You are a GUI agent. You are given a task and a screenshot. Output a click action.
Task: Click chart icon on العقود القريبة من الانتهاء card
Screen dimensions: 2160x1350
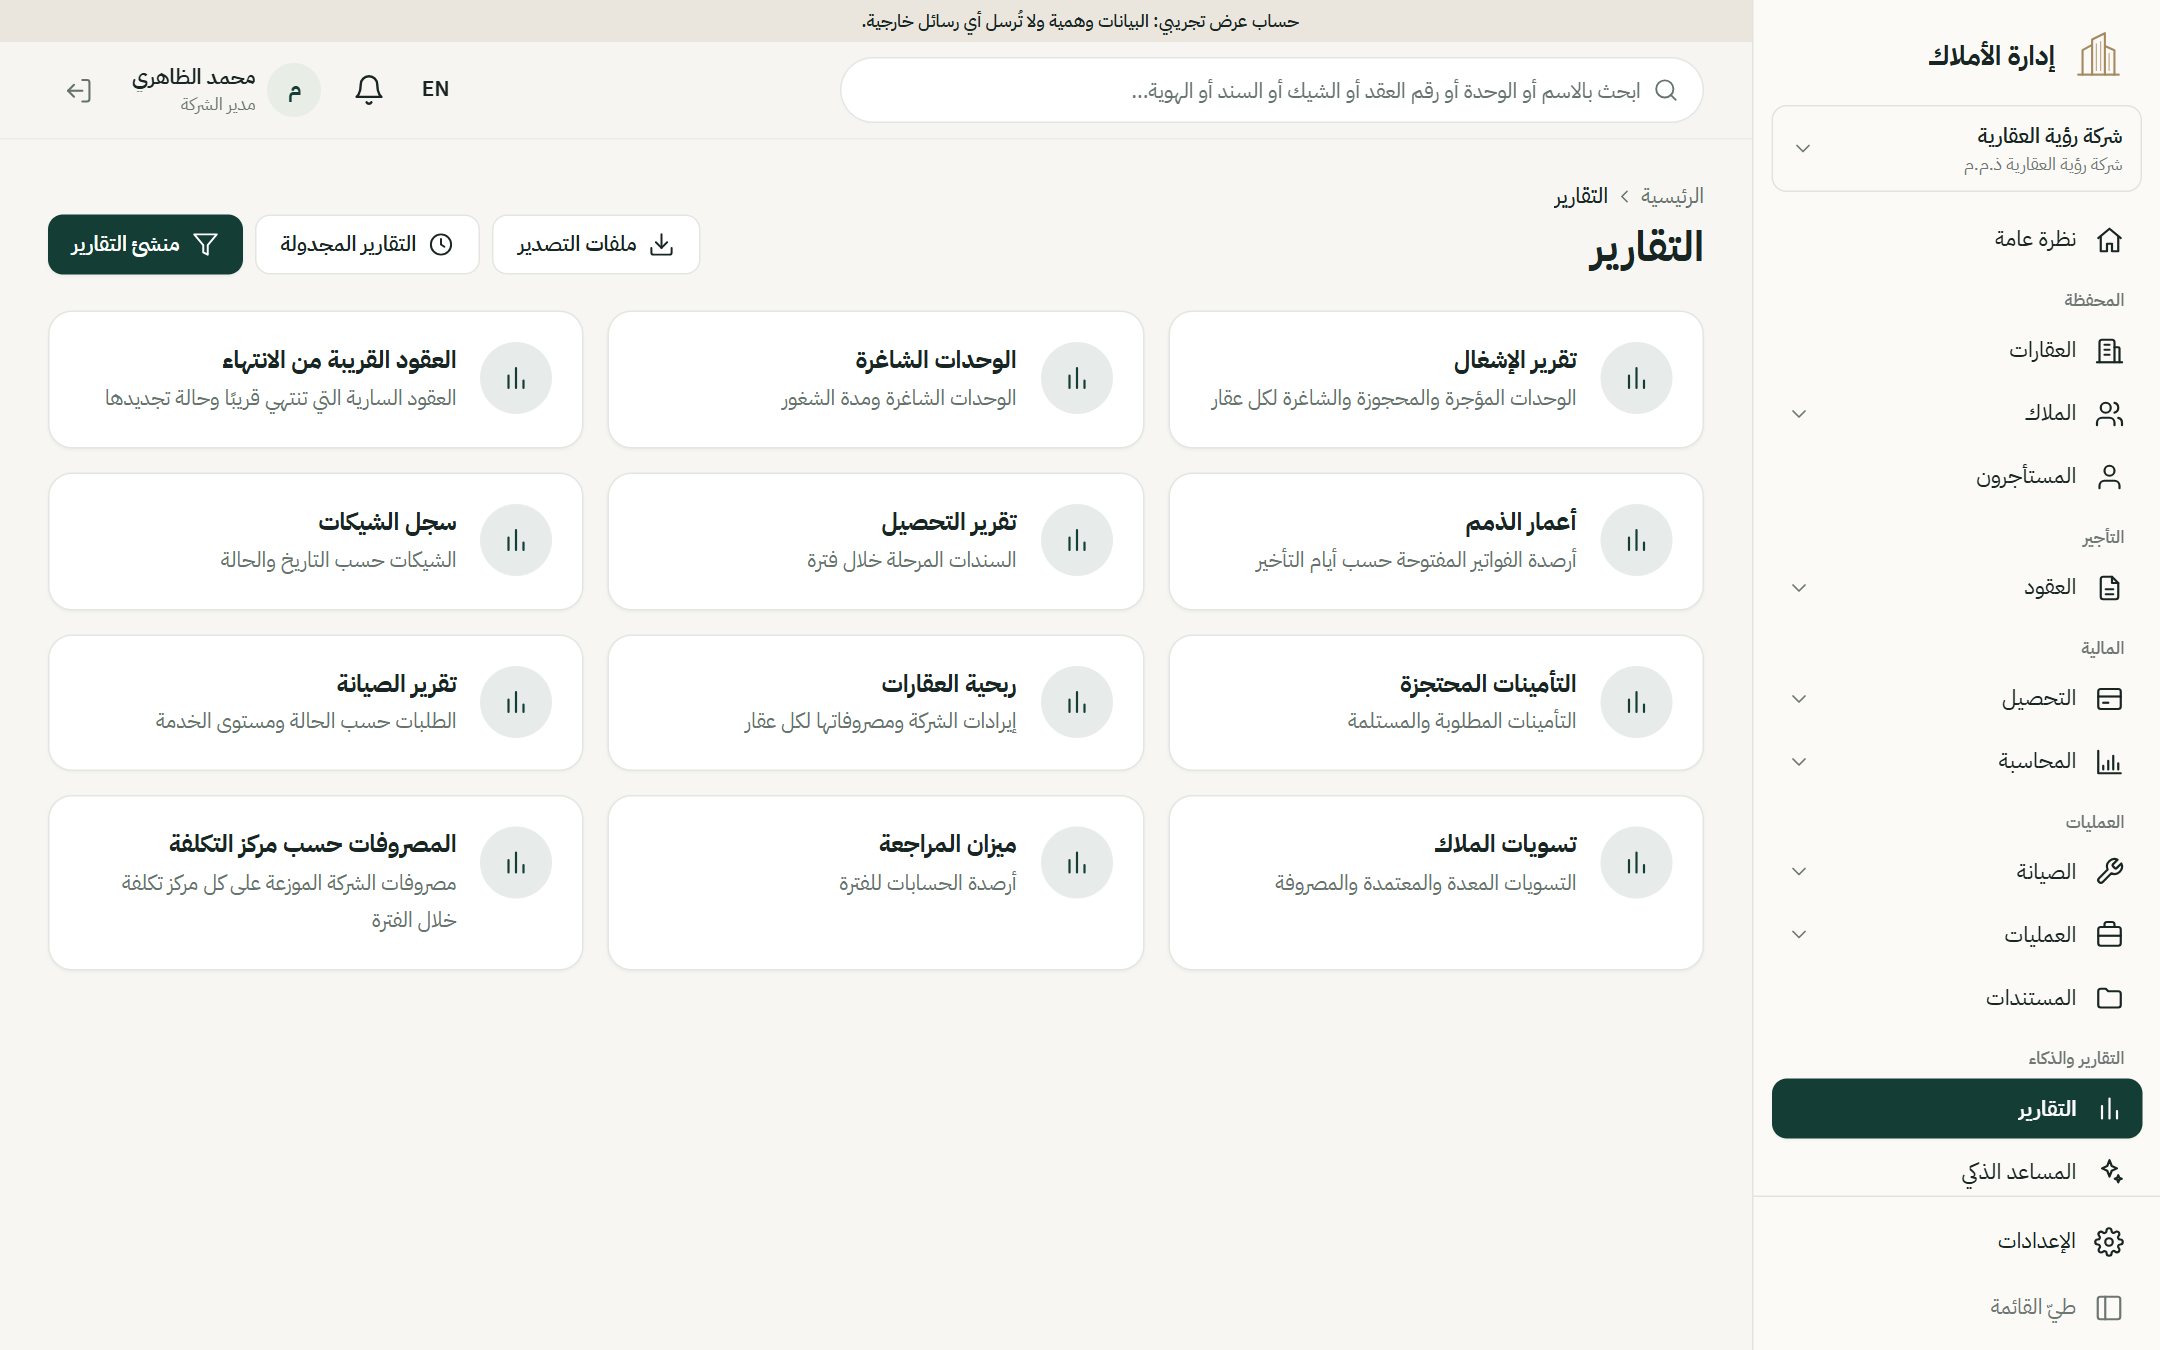pos(516,379)
